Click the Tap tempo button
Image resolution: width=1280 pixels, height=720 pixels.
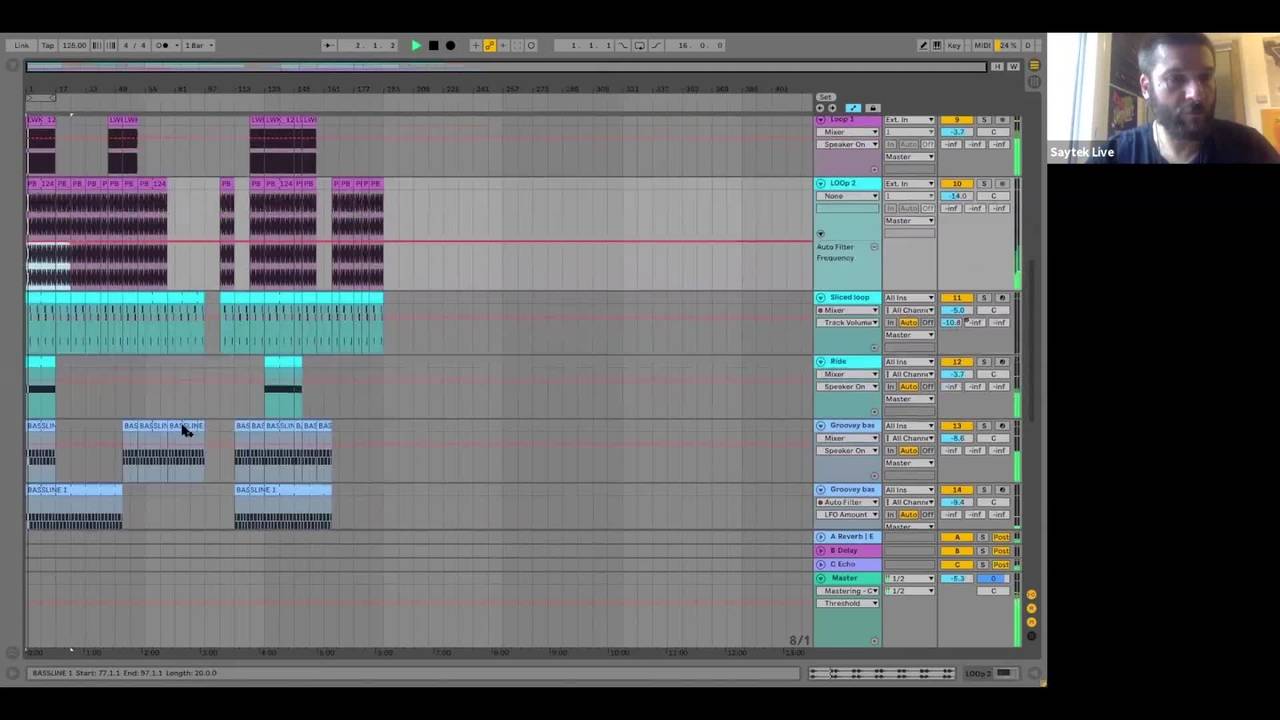(47, 45)
